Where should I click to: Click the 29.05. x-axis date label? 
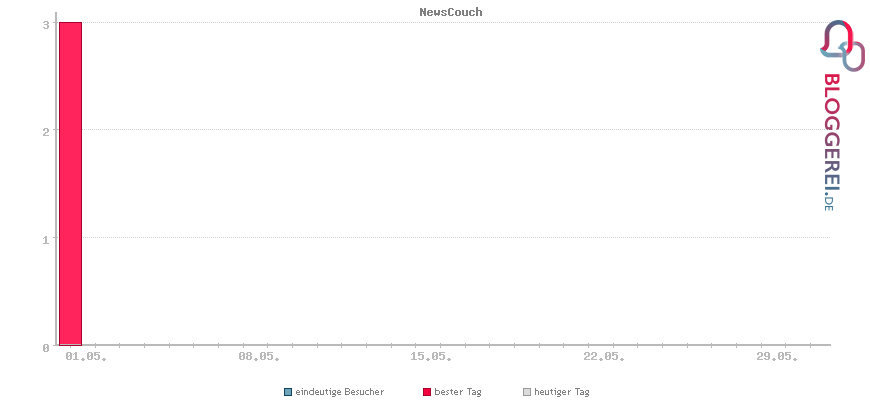pyautogui.click(x=777, y=357)
